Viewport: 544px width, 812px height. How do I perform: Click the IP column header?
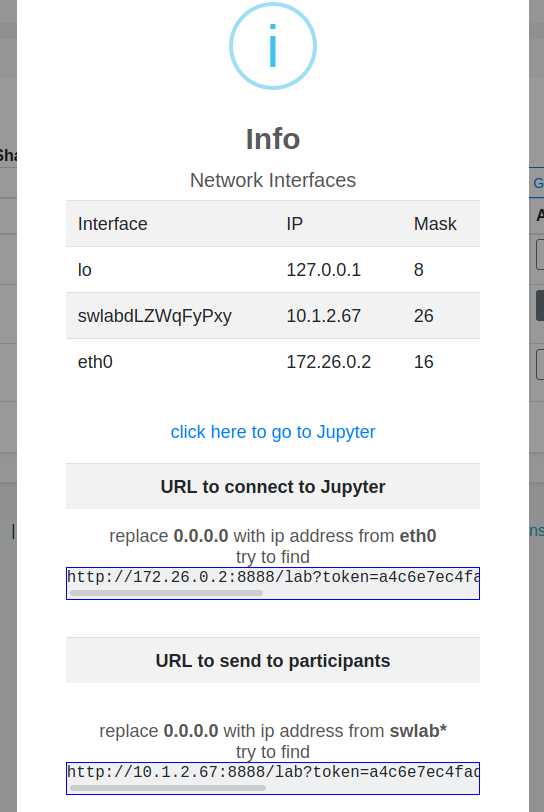click(x=294, y=224)
